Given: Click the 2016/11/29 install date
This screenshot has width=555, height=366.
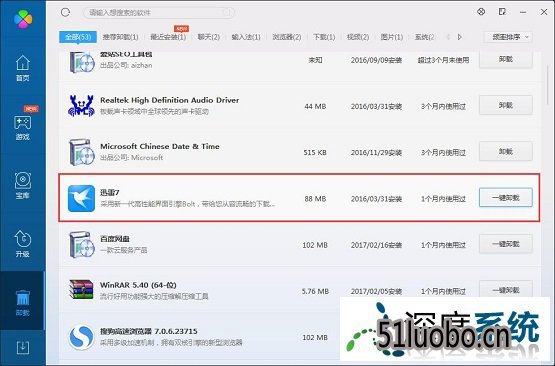Looking at the screenshot, I should tap(376, 153).
